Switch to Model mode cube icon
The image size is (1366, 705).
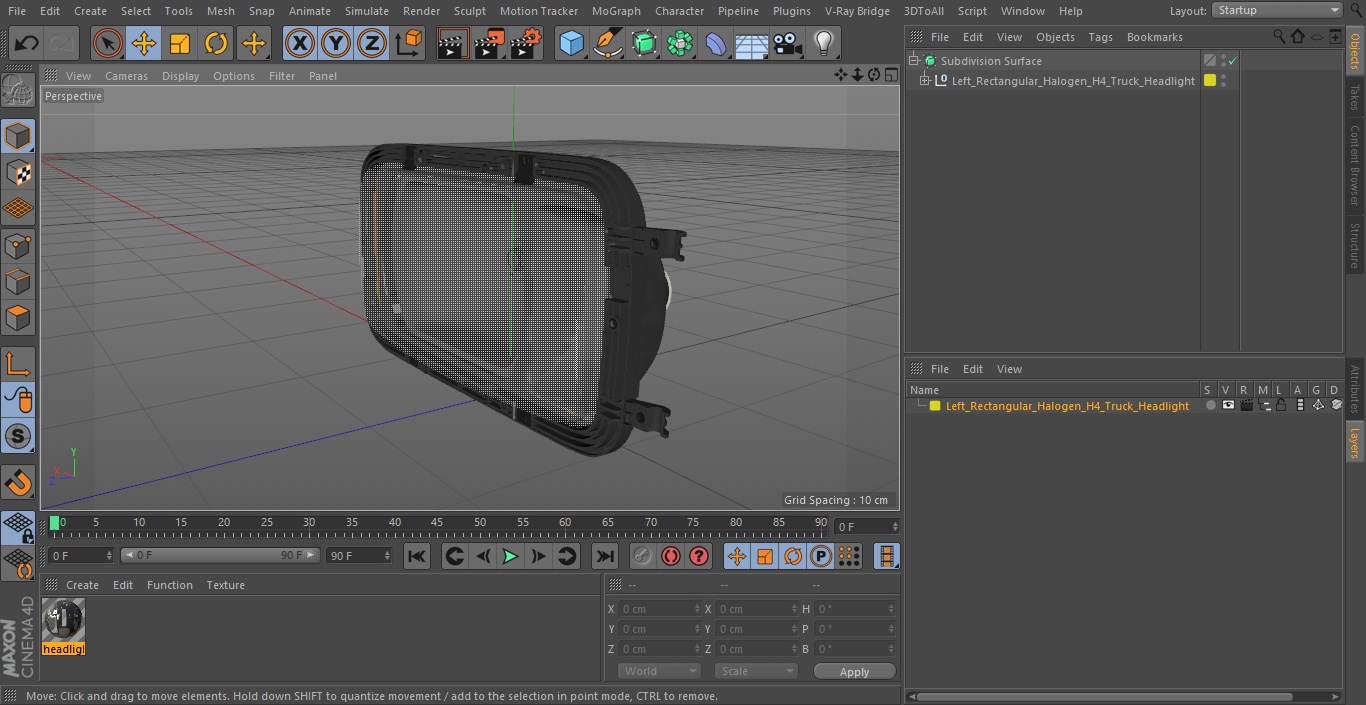(x=18, y=136)
